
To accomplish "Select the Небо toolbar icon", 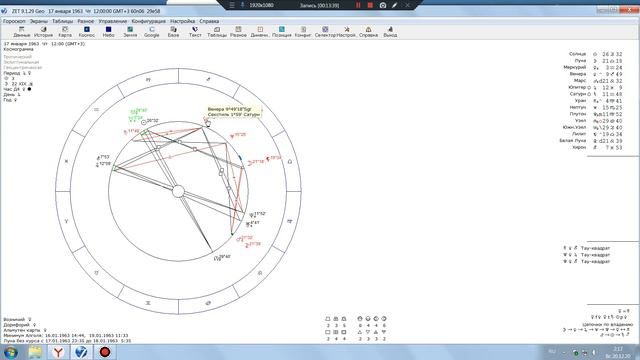I will pyautogui.click(x=108, y=32).
